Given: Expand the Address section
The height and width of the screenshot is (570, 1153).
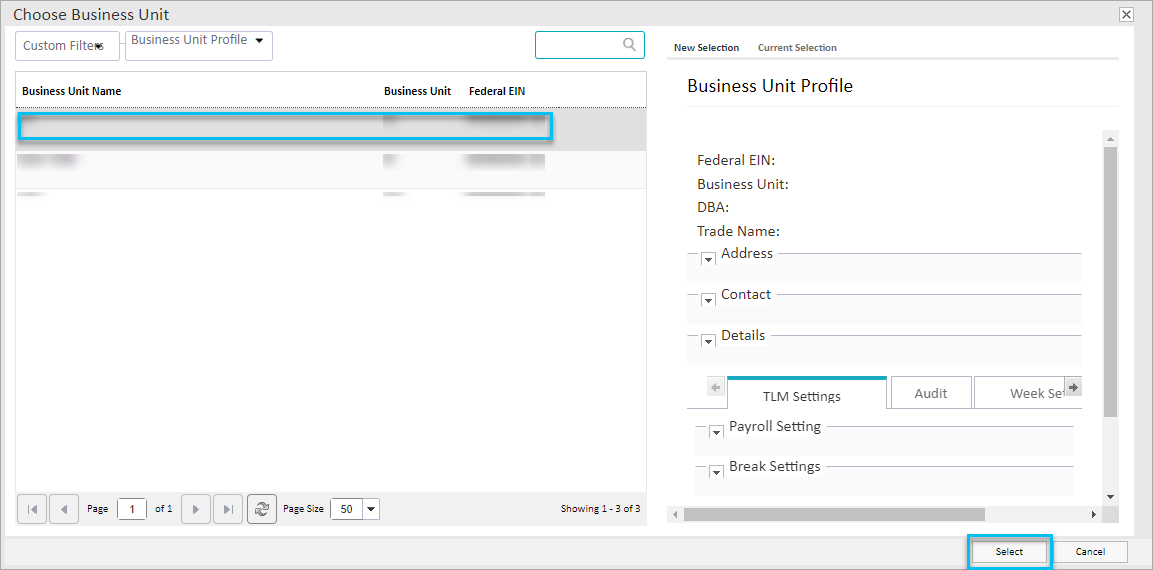Looking at the screenshot, I should (x=708, y=259).
